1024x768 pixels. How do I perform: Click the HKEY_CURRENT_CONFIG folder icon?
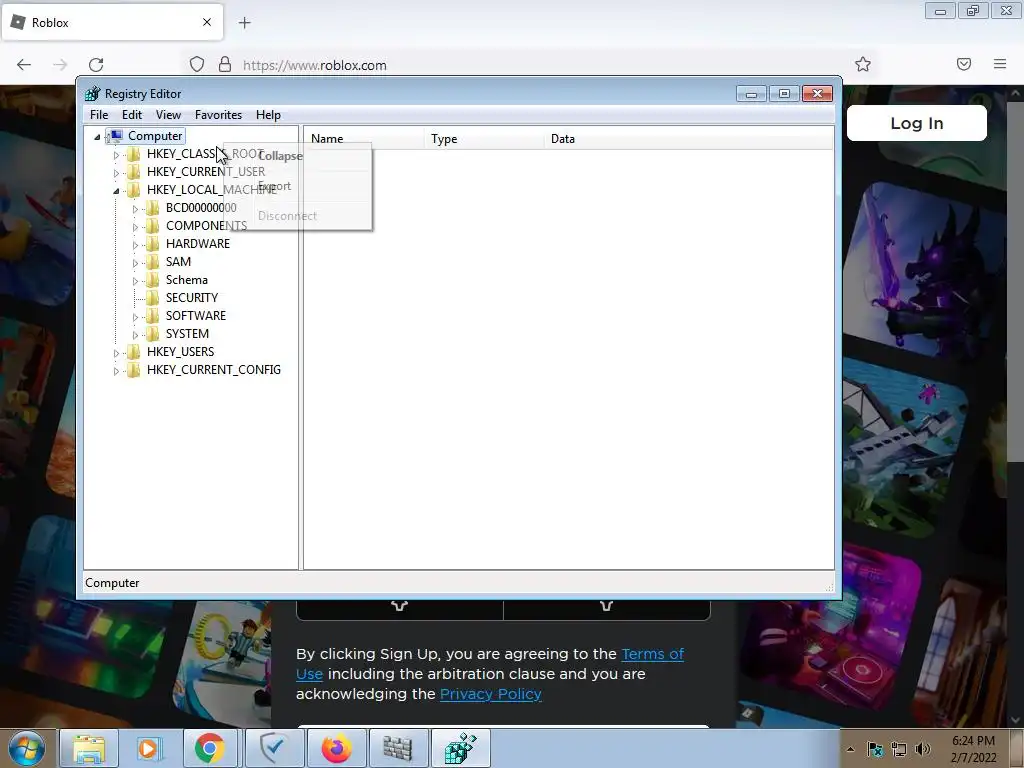click(133, 370)
